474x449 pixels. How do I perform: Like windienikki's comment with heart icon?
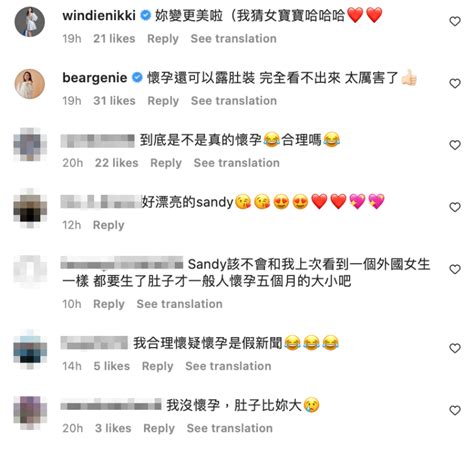[x=455, y=21]
